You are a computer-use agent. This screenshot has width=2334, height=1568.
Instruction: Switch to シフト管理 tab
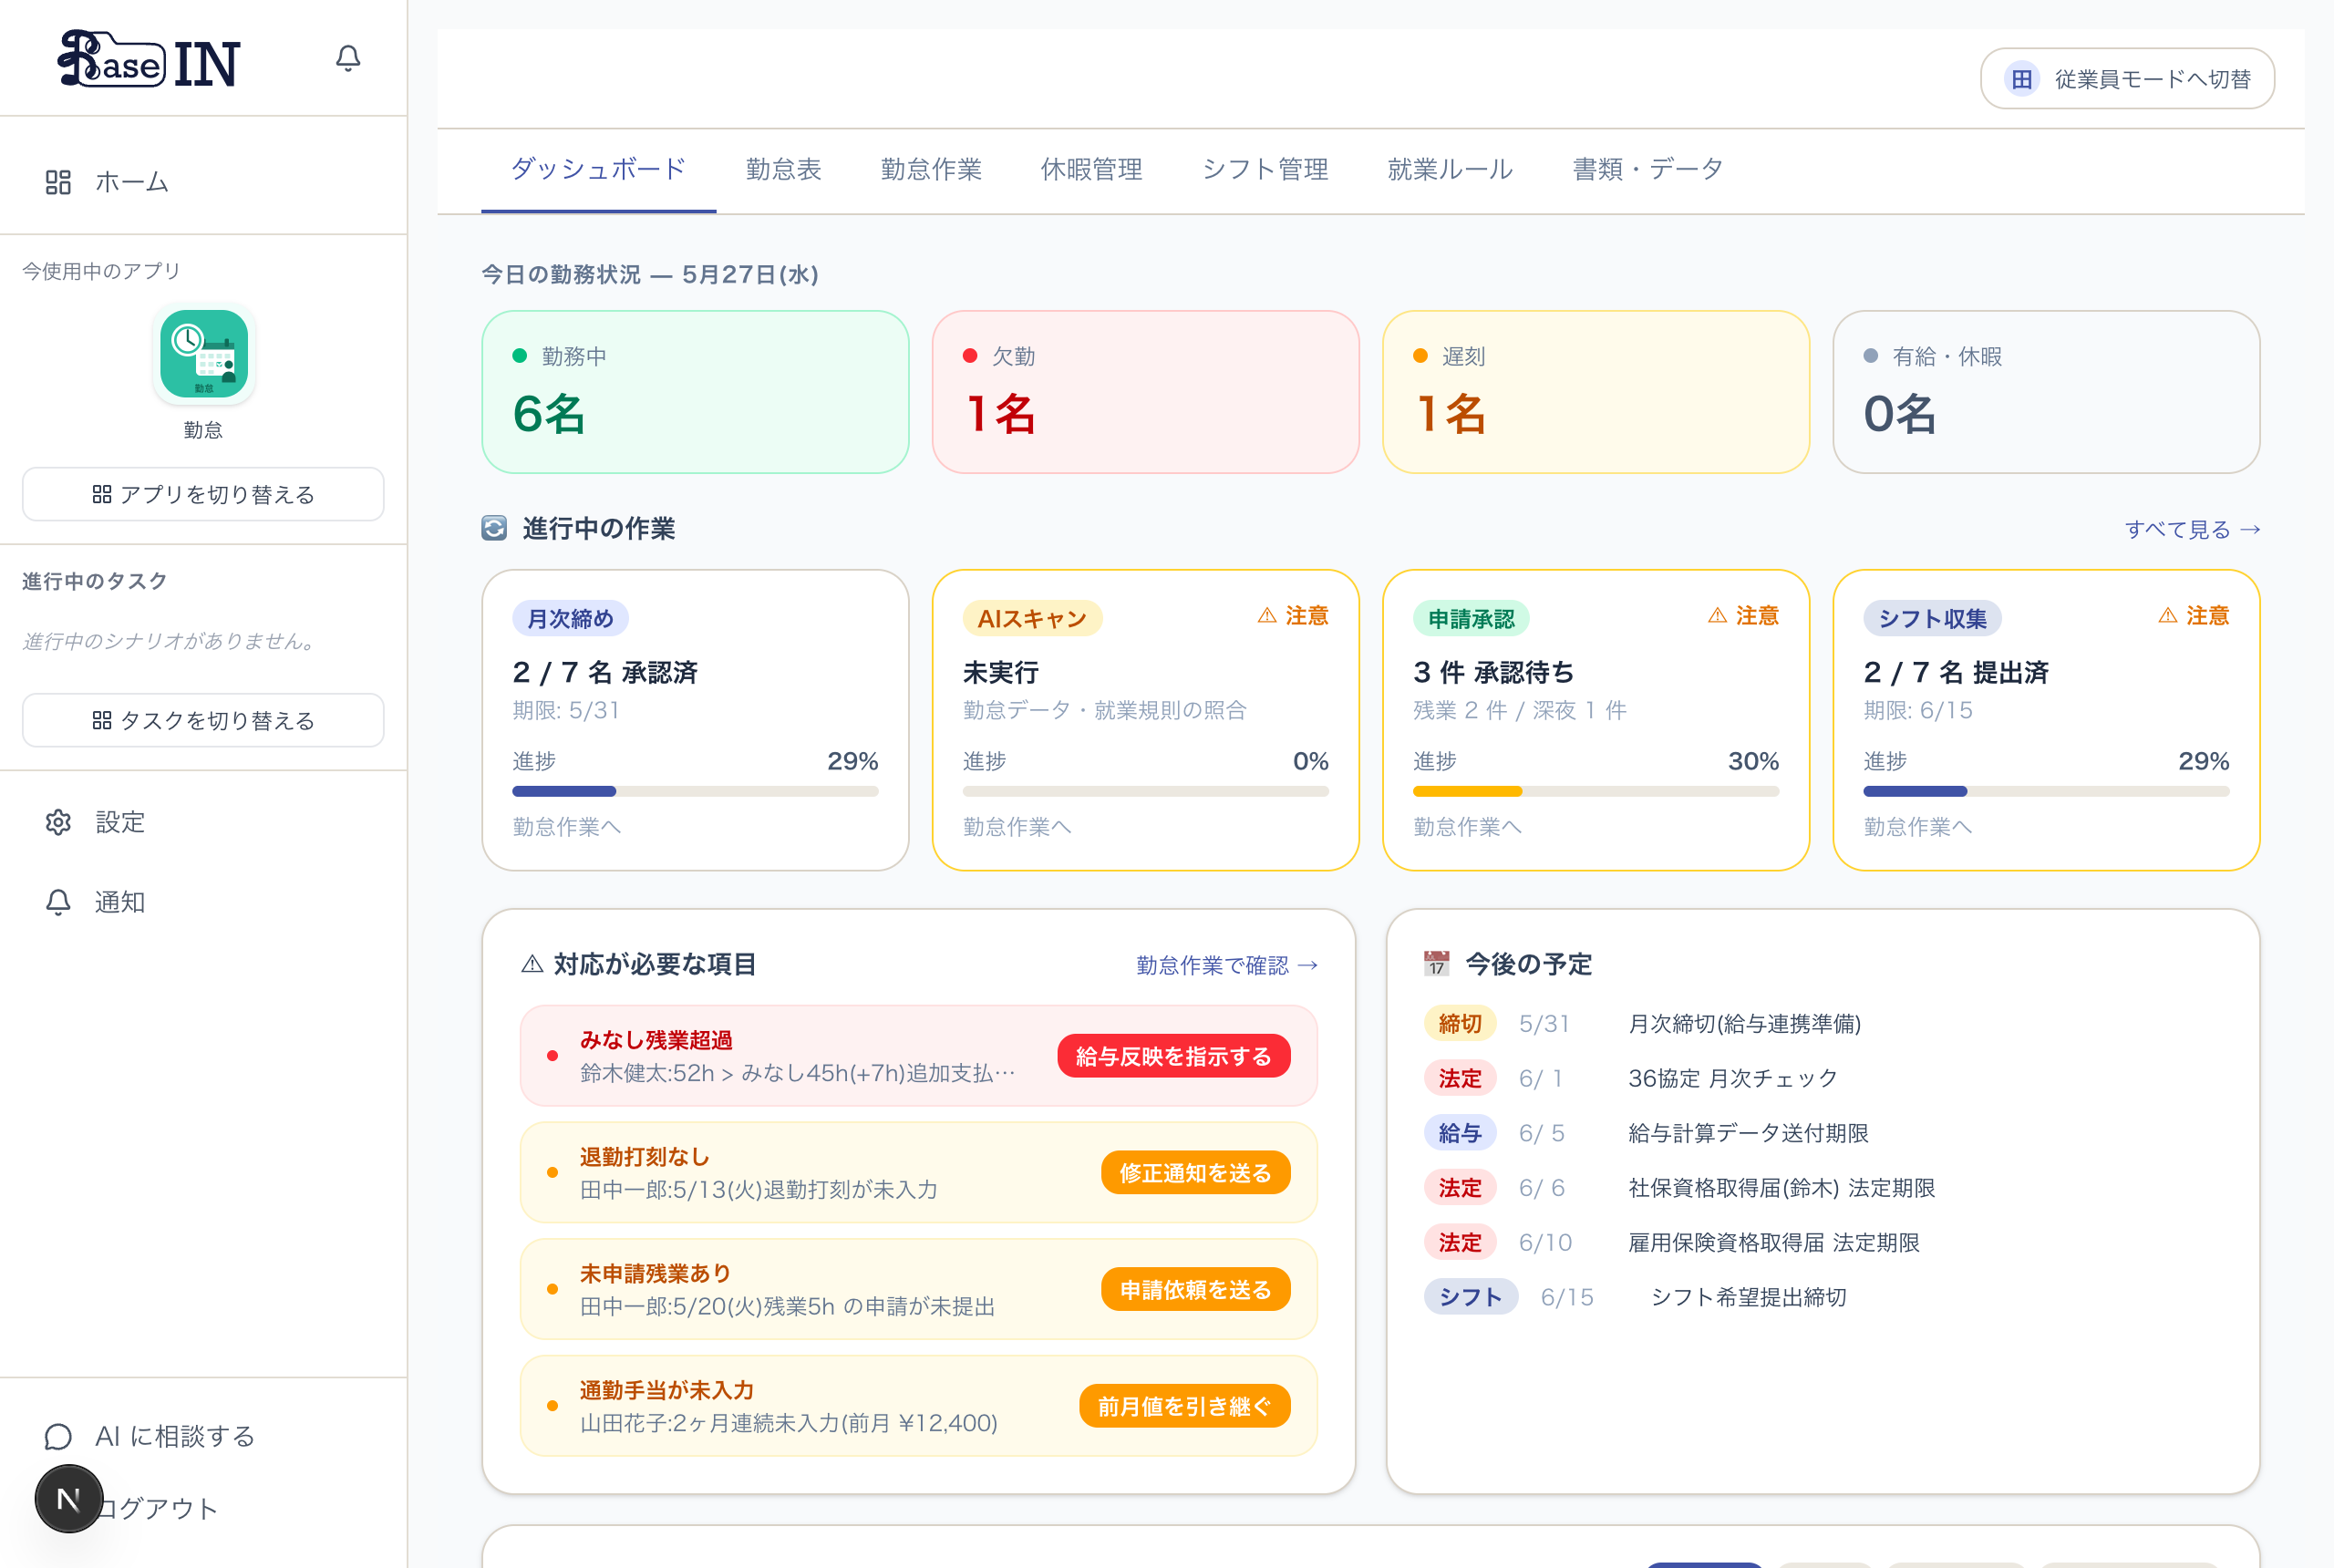point(1265,169)
